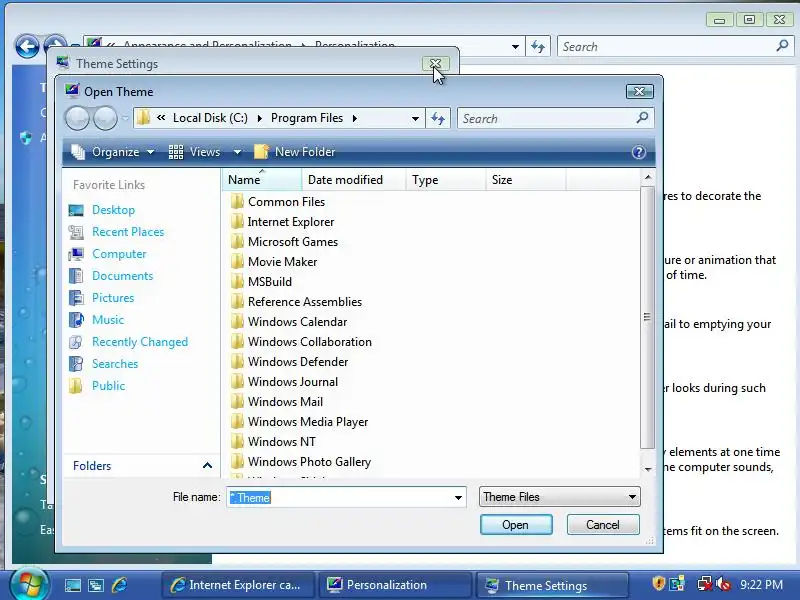
Task: Switch to Internet Explorer taskbar button
Action: 238,585
